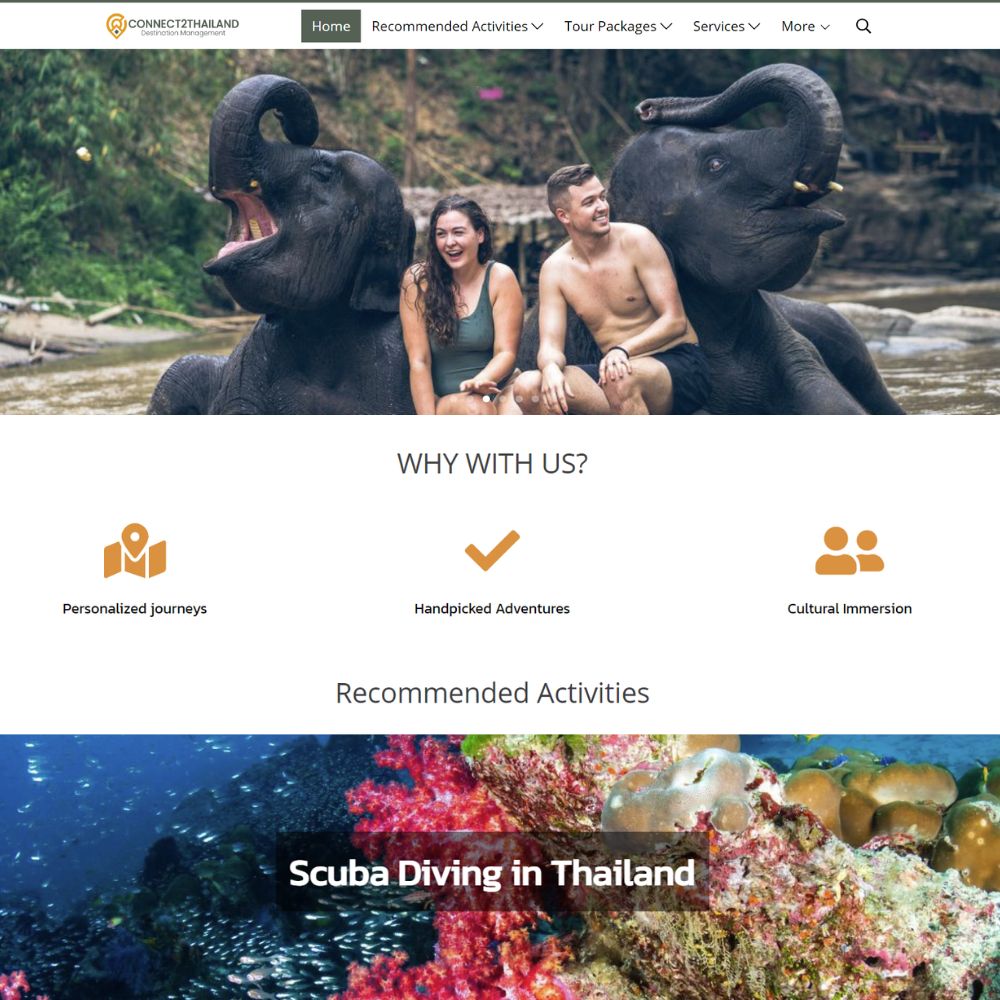Click the Cultural Immersion people icon

pyautogui.click(x=849, y=550)
